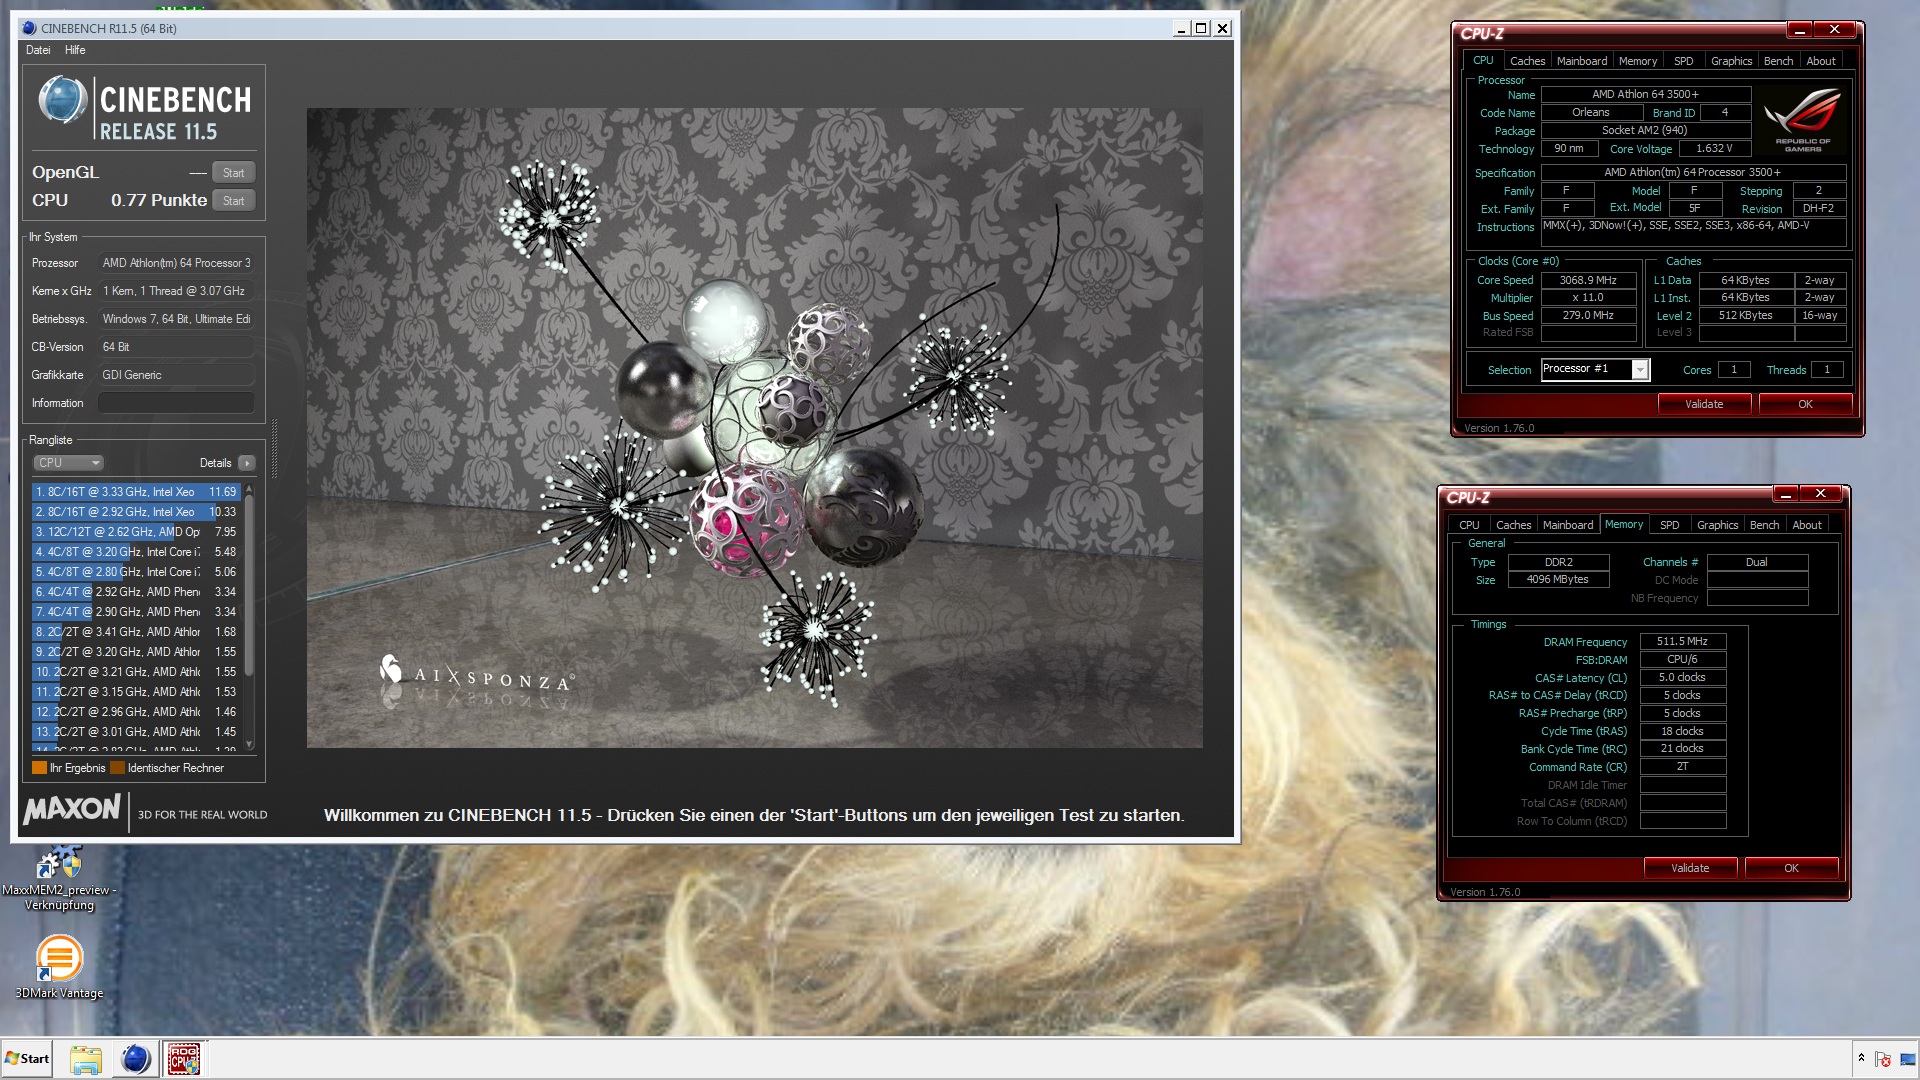This screenshot has width=1920, height=1080.
Task: Click the orange Ihr Ergebnis legend swatch
Action: [39, 768]
